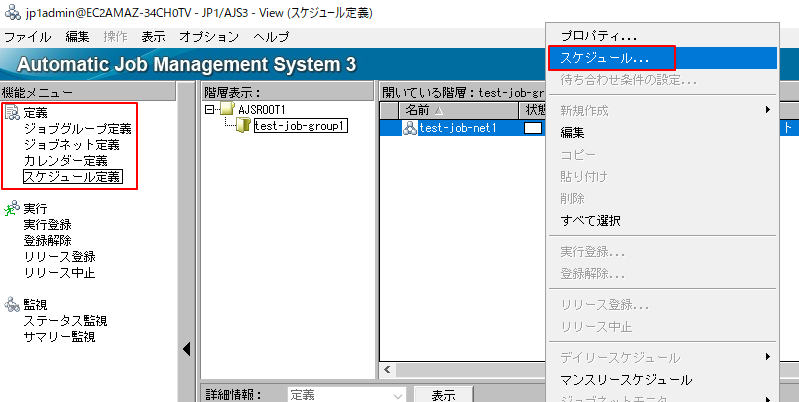
Task: Click the jobnet icon beside test-job-net1
Action: (x=410, y=128)
